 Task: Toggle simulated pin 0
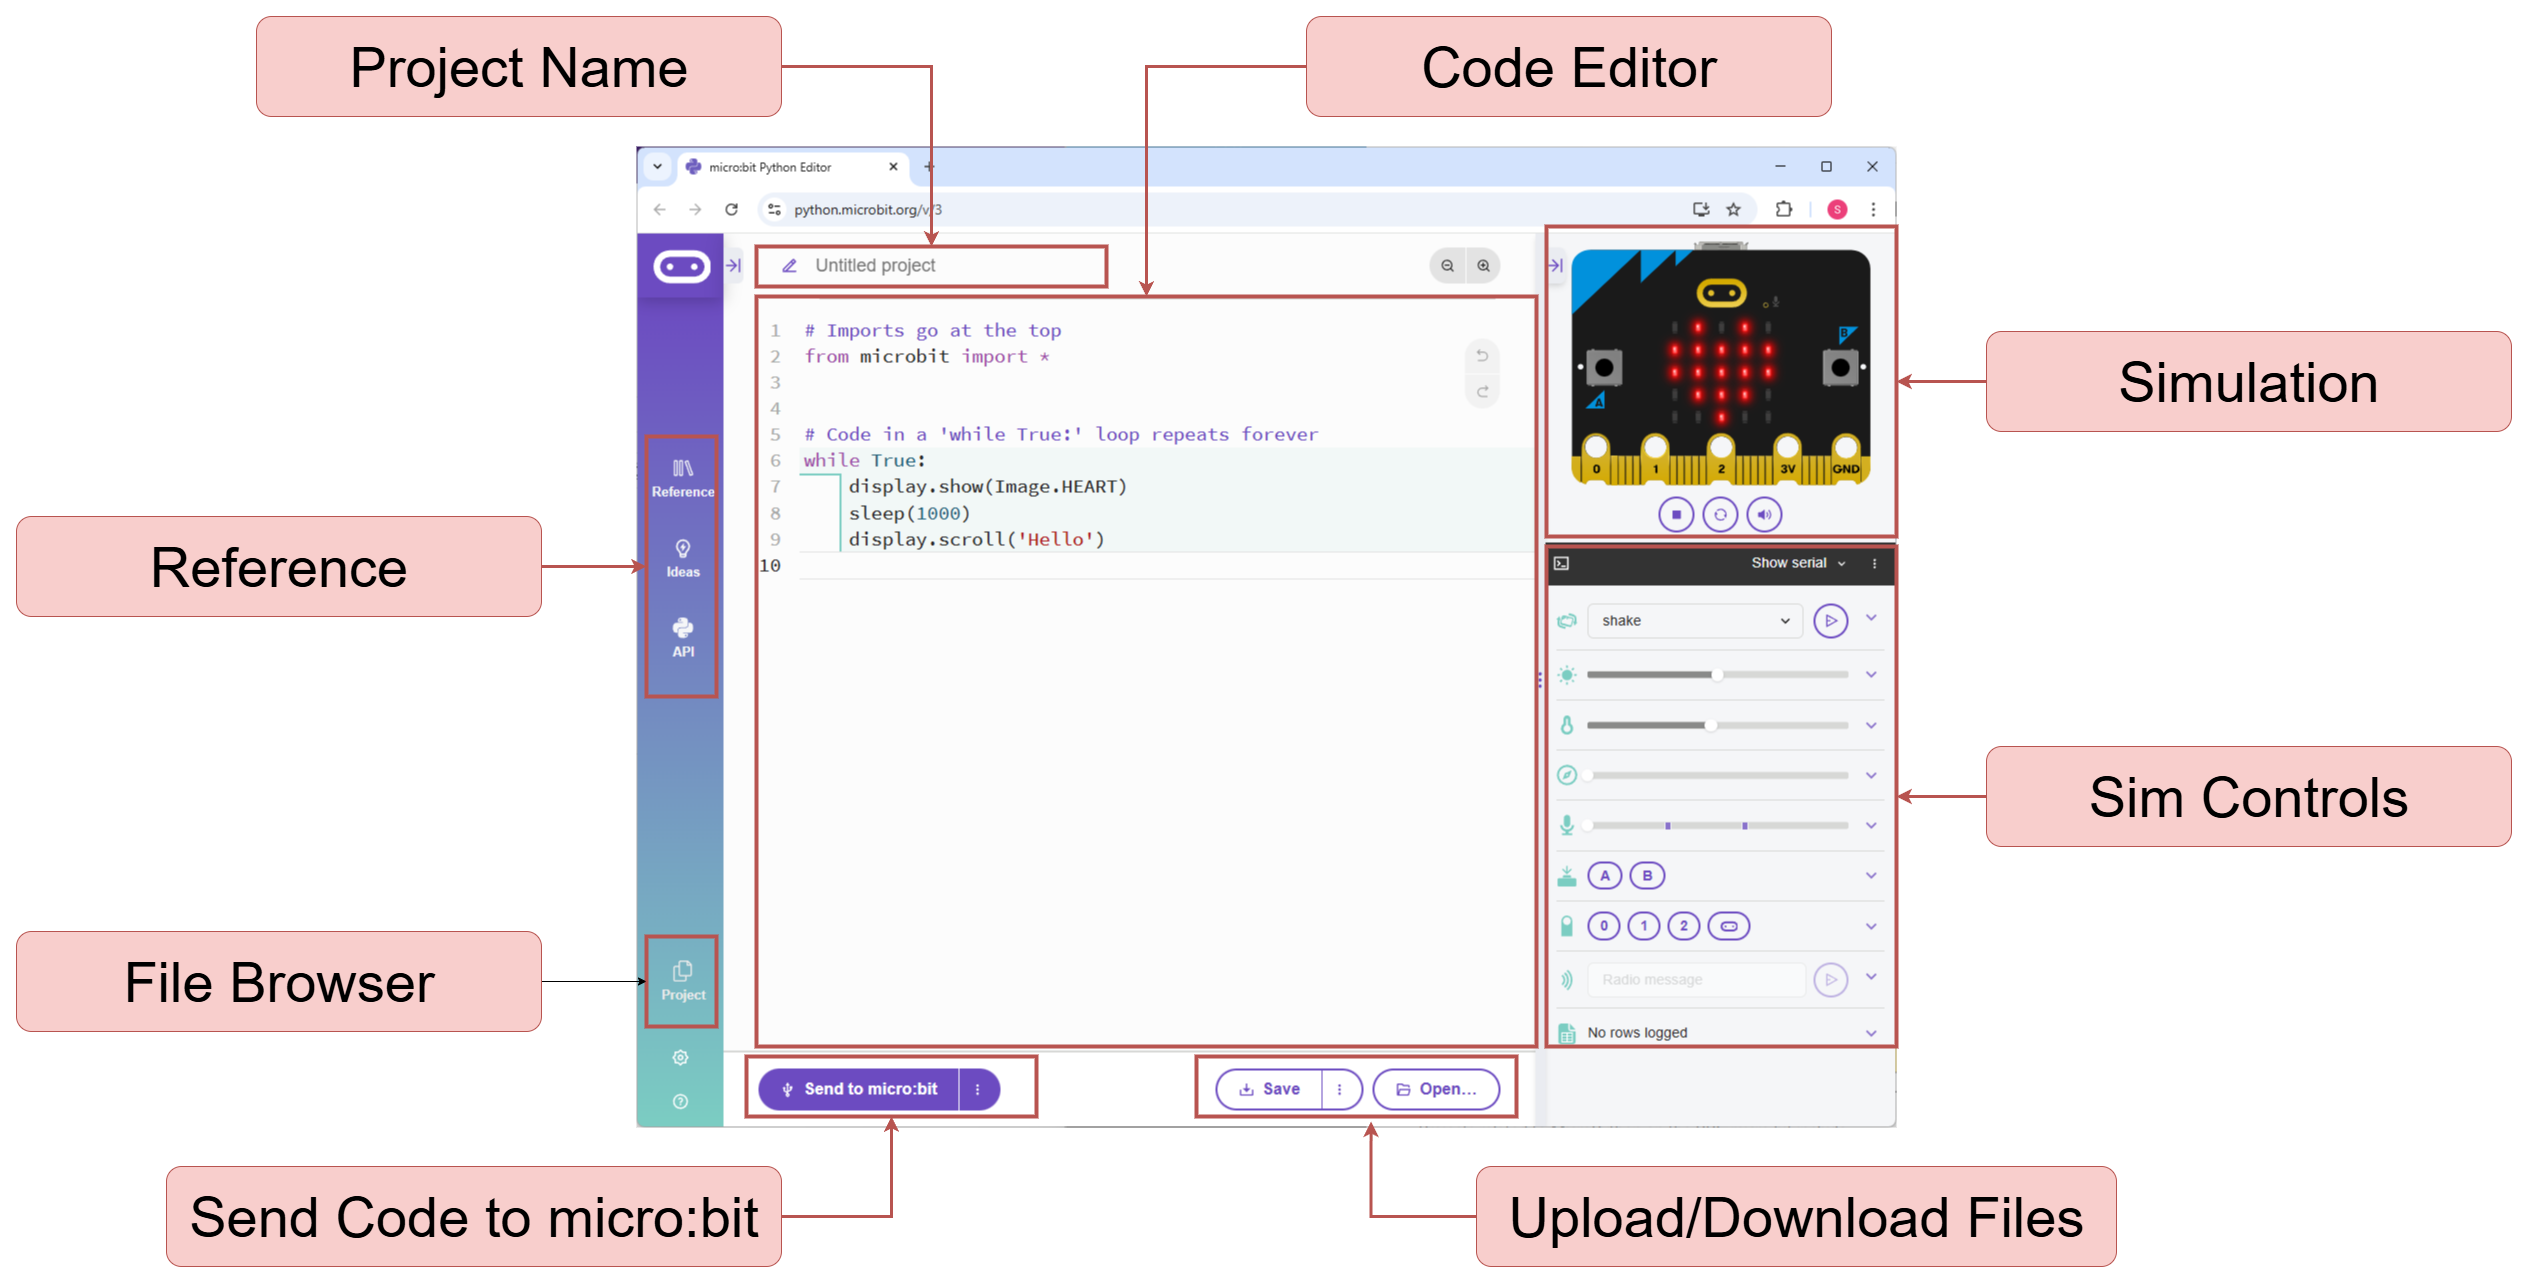click(1604, 926)
